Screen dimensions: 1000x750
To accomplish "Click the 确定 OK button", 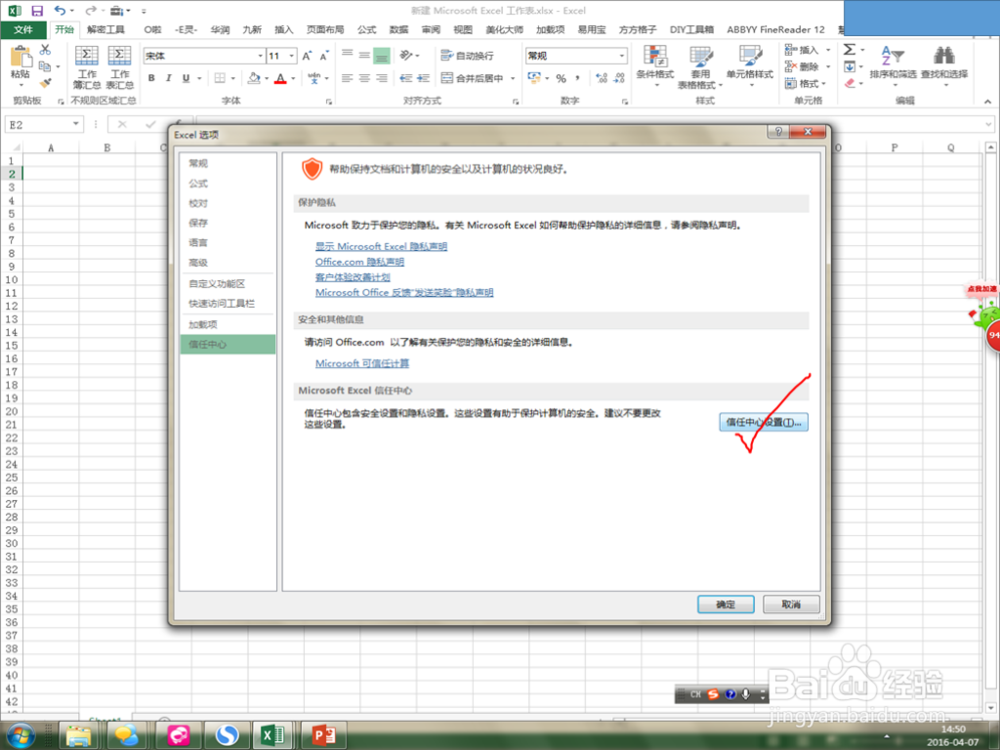I will tap(726, 604).
